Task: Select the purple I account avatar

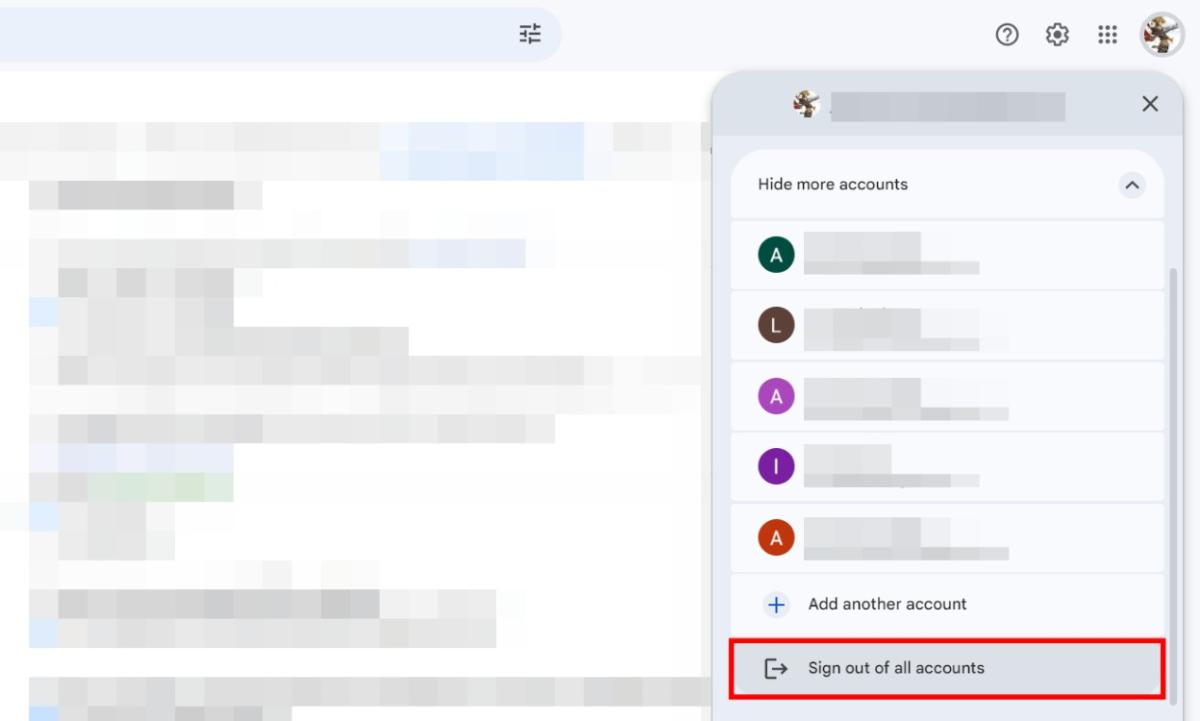Action: [x=776, y=466]
